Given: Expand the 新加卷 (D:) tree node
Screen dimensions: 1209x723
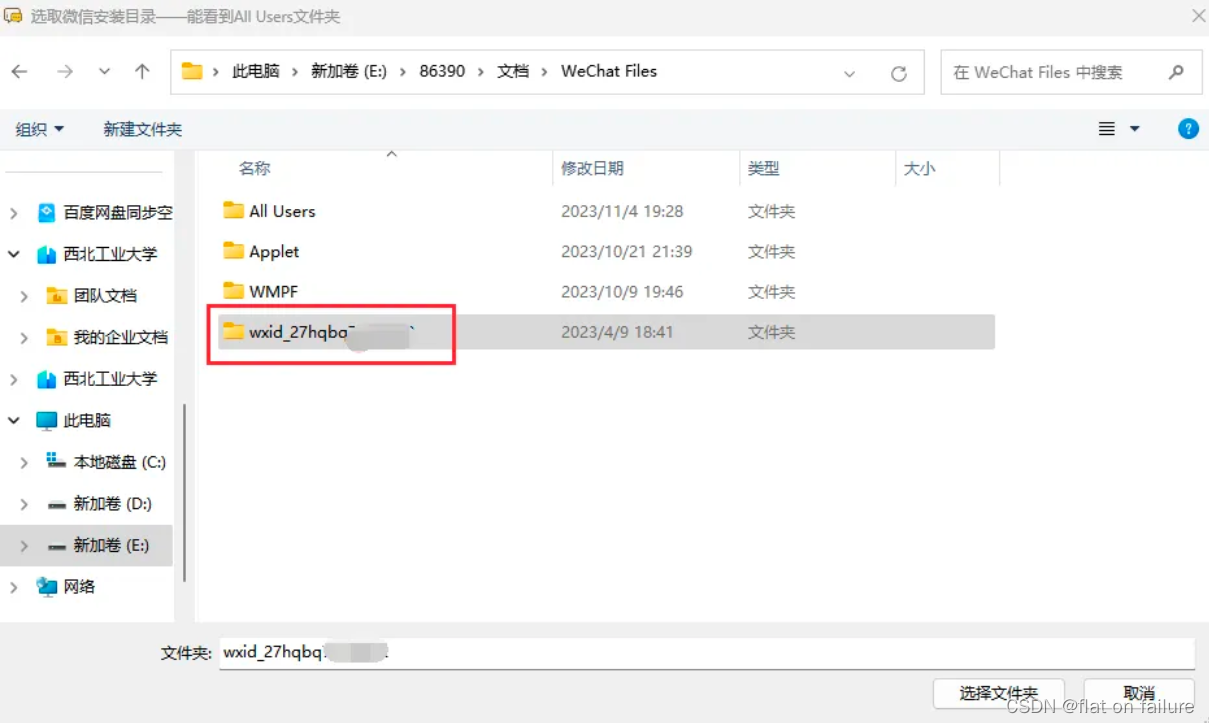Looking at the screenshot, I should (24, 504).
